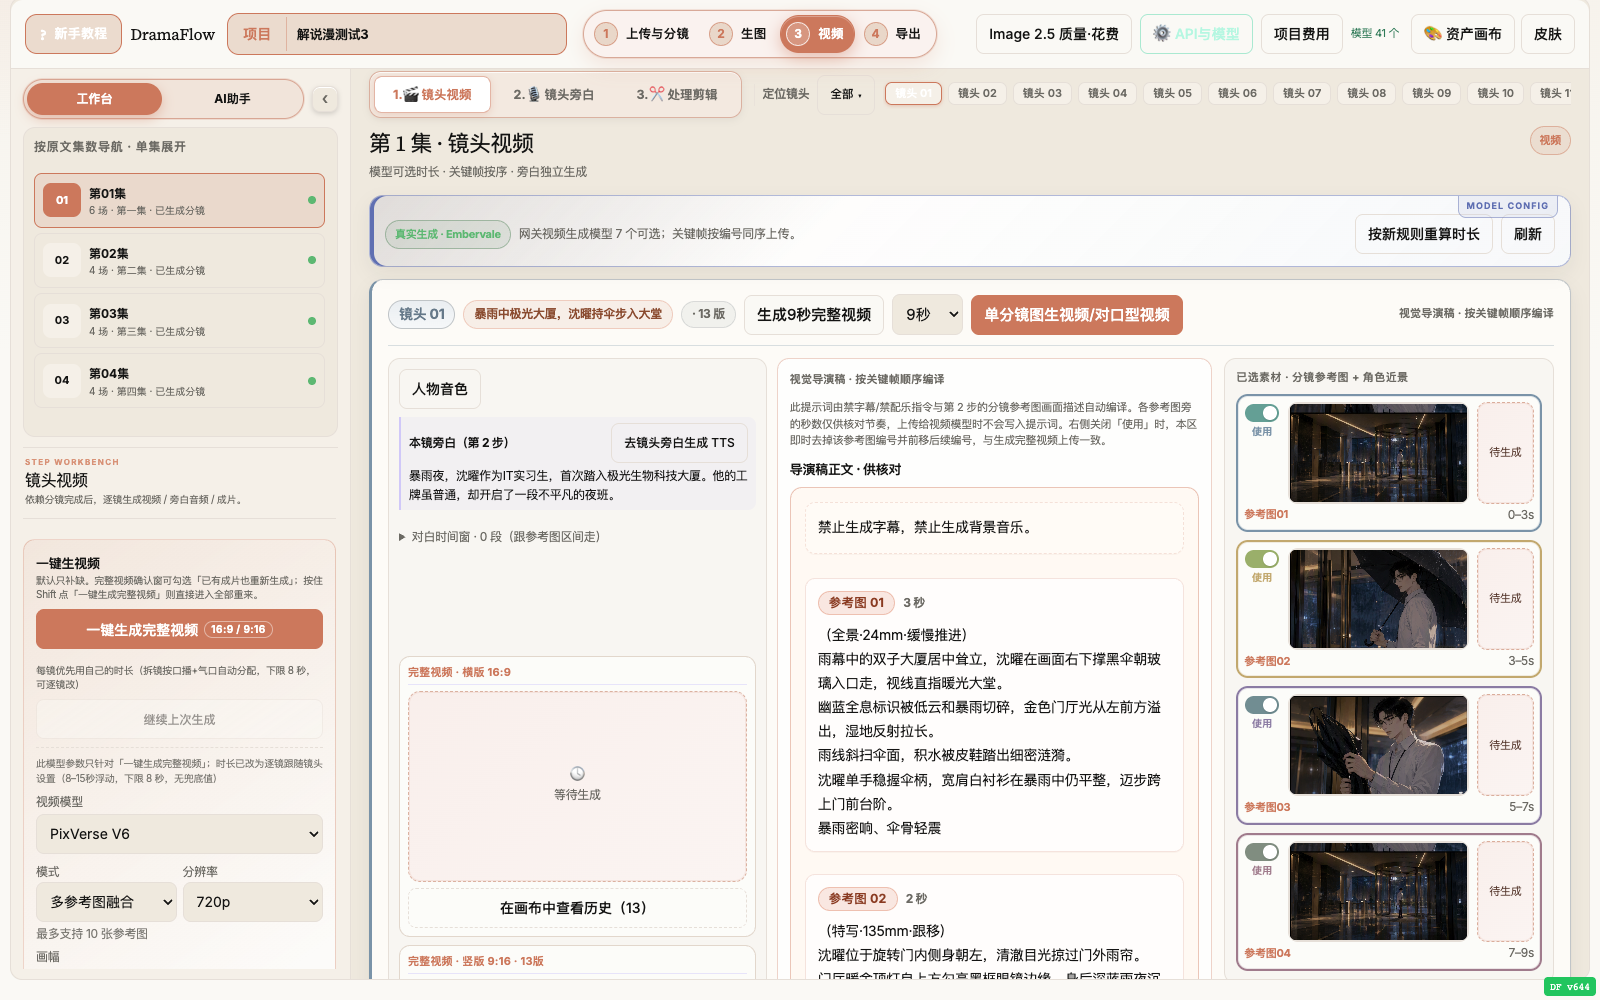
Task: Open 项目费用 button
Action: 1301,34
